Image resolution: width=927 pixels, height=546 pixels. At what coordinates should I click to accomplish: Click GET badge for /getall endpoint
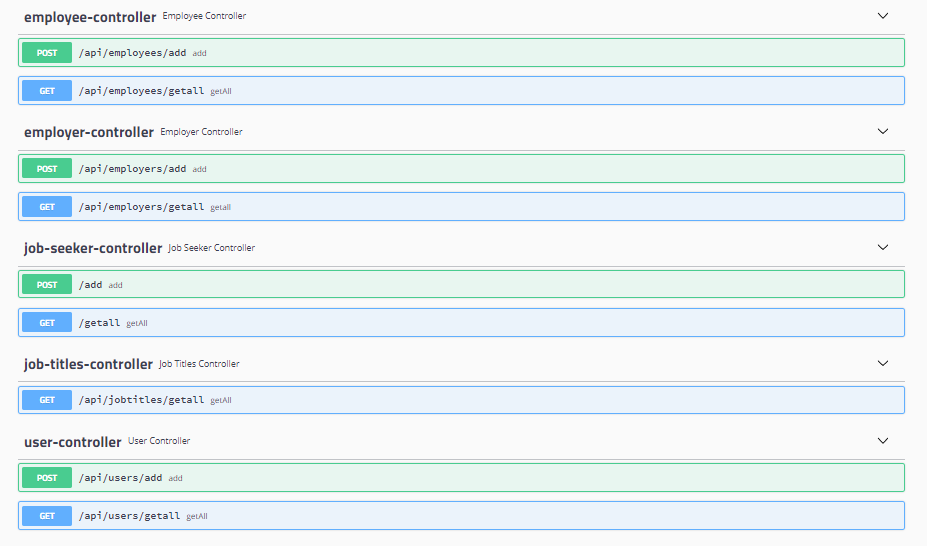(47, 323)
